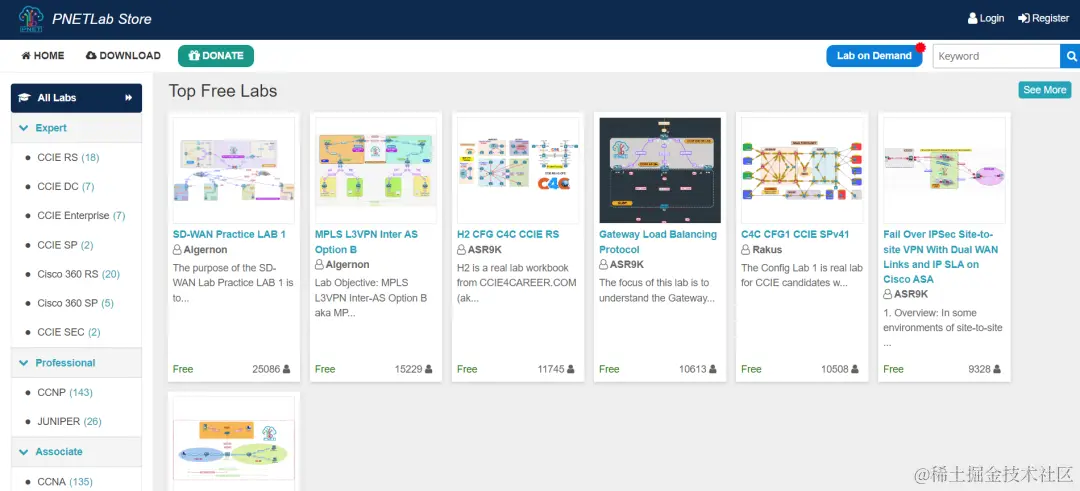Click user icon beside Rakus
The width and height of the screenshot is (1080, 491).
coord(745,249)
